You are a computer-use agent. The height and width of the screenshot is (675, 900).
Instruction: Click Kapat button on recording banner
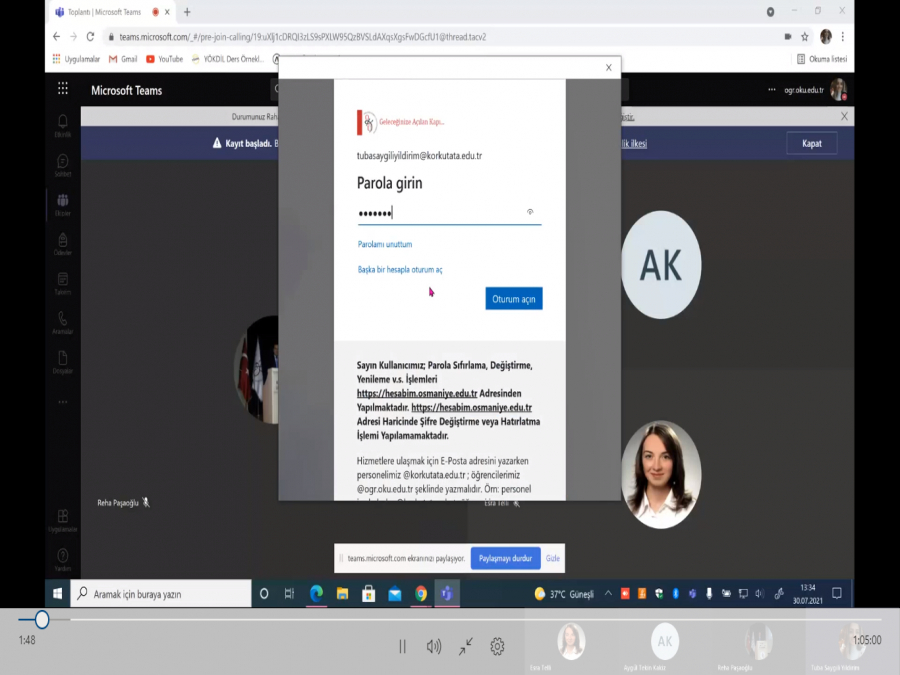[812, 143]
